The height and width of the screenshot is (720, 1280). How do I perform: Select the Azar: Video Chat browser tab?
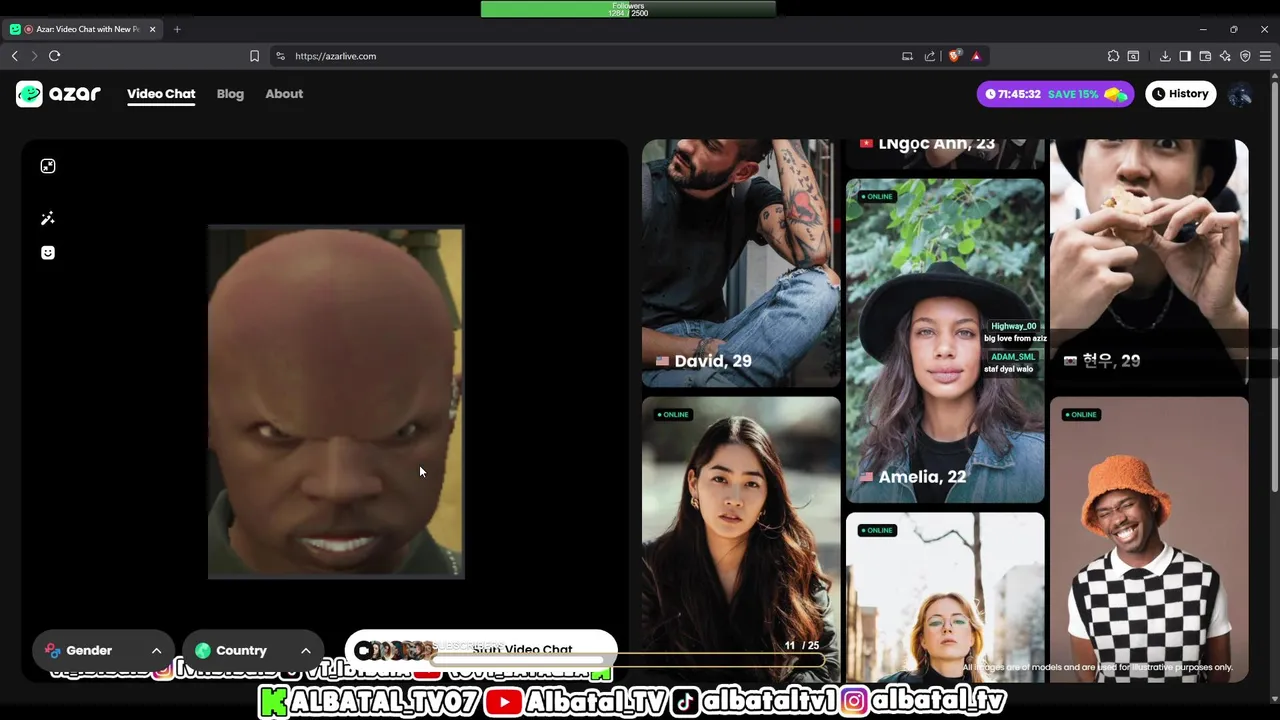pos(85,29)
